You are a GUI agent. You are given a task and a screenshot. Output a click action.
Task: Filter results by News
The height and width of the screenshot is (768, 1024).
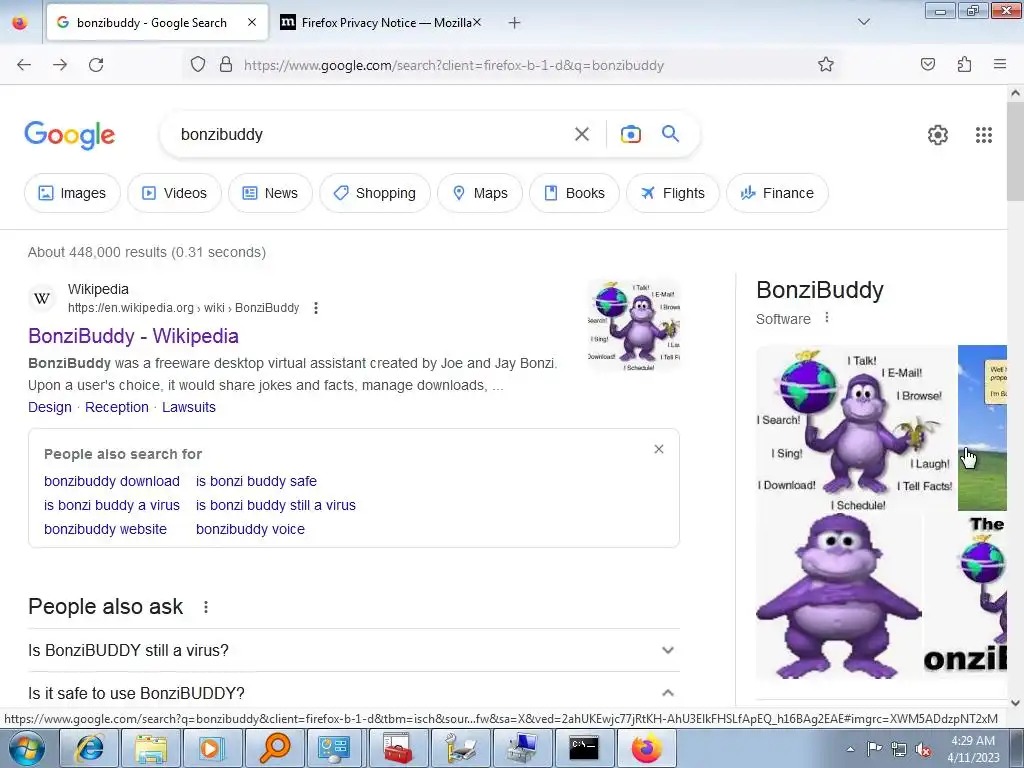click(270, 193)
